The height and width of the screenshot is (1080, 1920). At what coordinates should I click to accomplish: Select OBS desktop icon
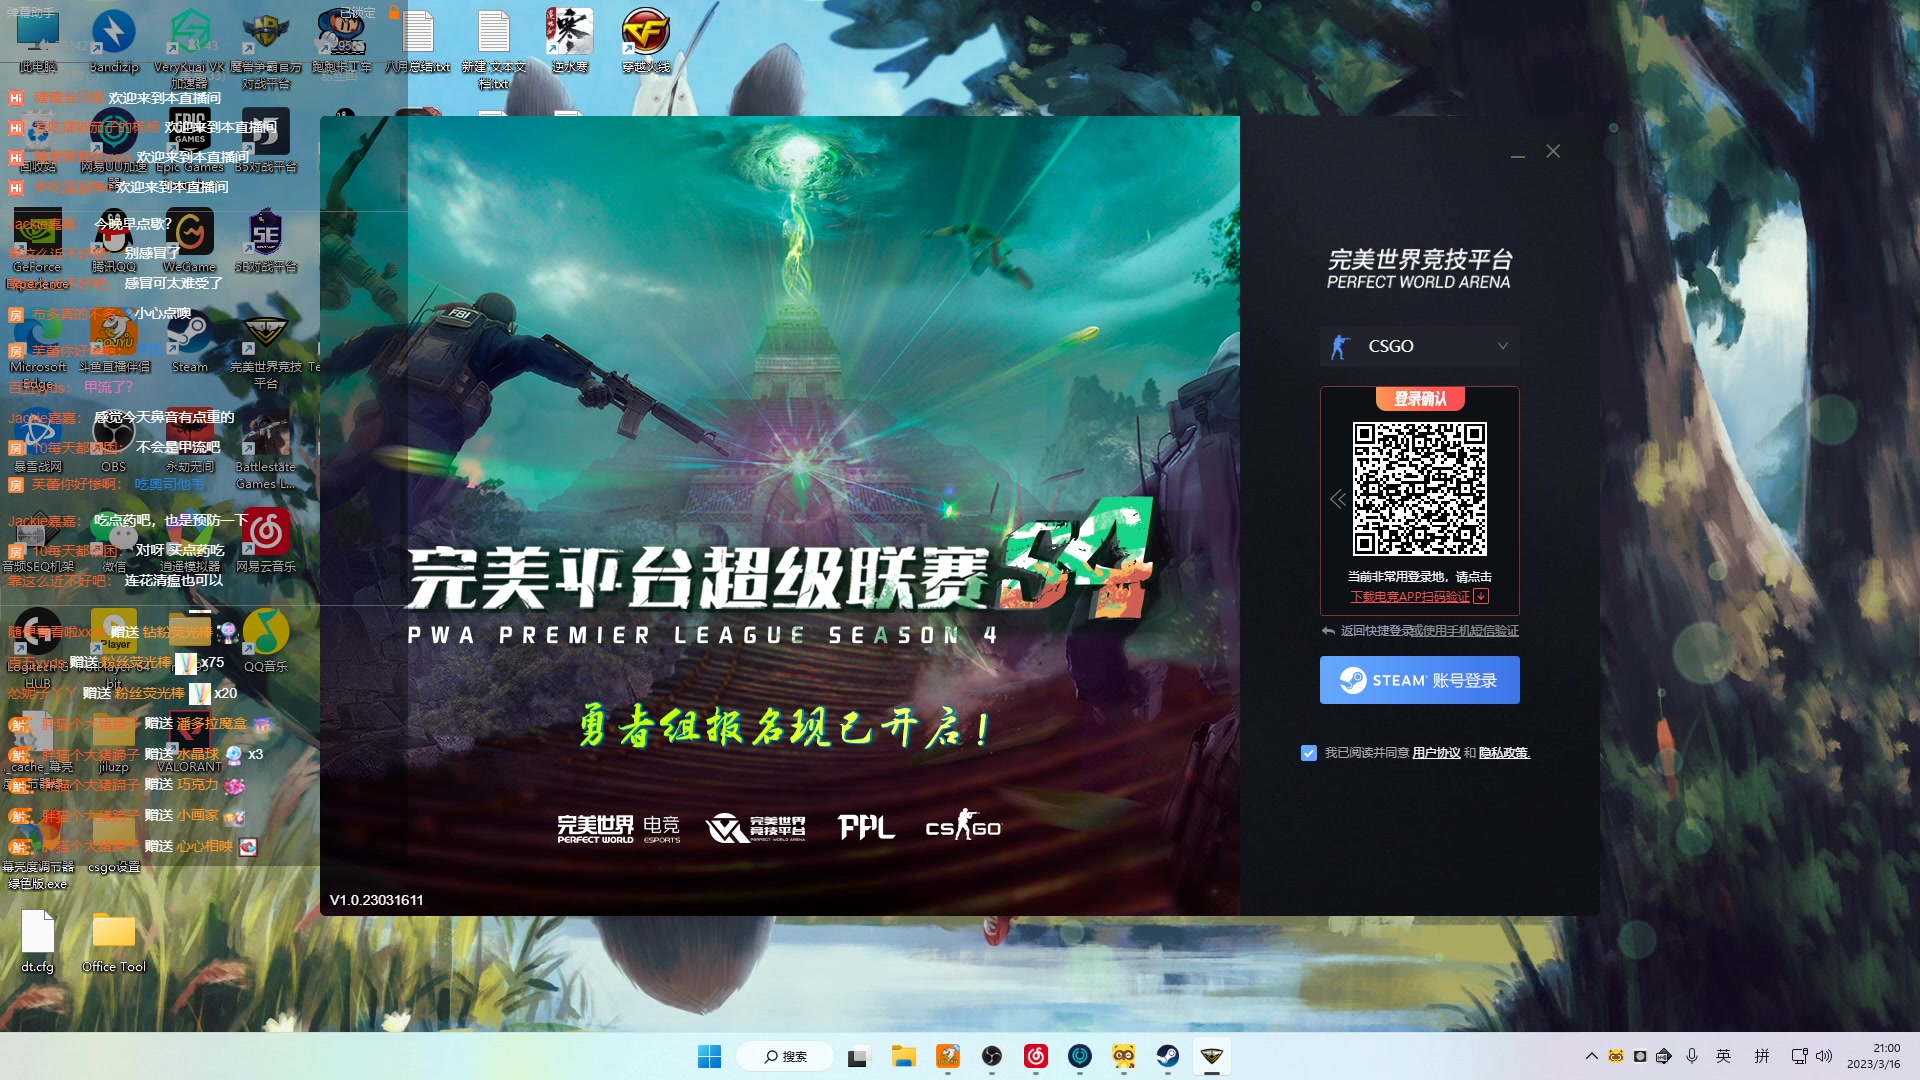tap(114, 442)
